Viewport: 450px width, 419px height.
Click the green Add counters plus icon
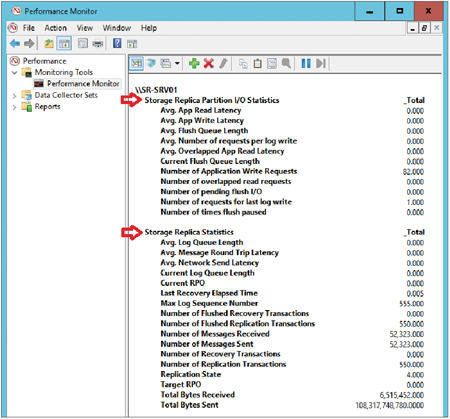point(194,63)
